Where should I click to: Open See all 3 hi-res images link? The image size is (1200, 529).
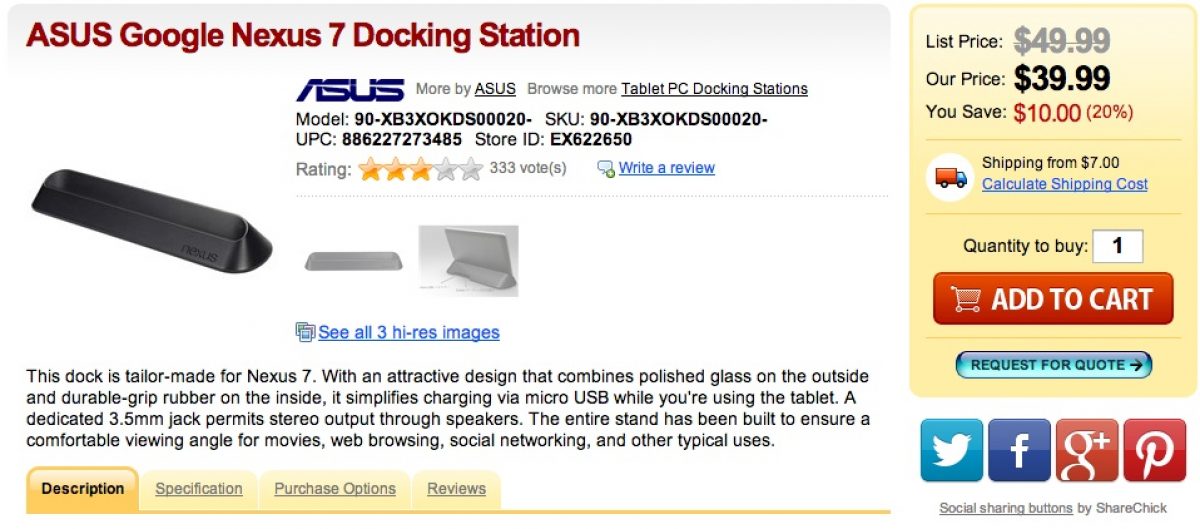(409, 332)
